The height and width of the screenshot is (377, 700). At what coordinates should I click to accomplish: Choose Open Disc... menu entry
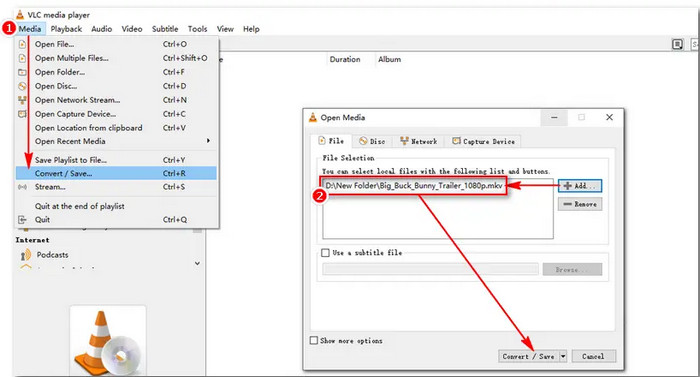116,86
